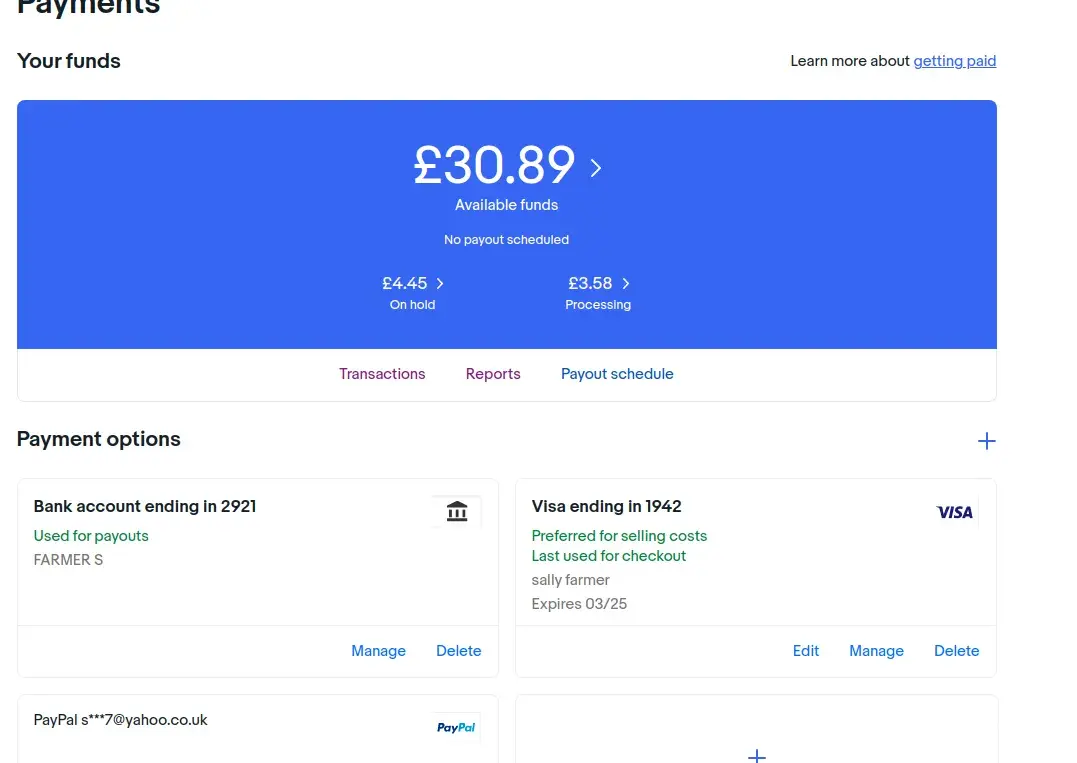Click plus icon in empty payment card

[x=757, y=755]
